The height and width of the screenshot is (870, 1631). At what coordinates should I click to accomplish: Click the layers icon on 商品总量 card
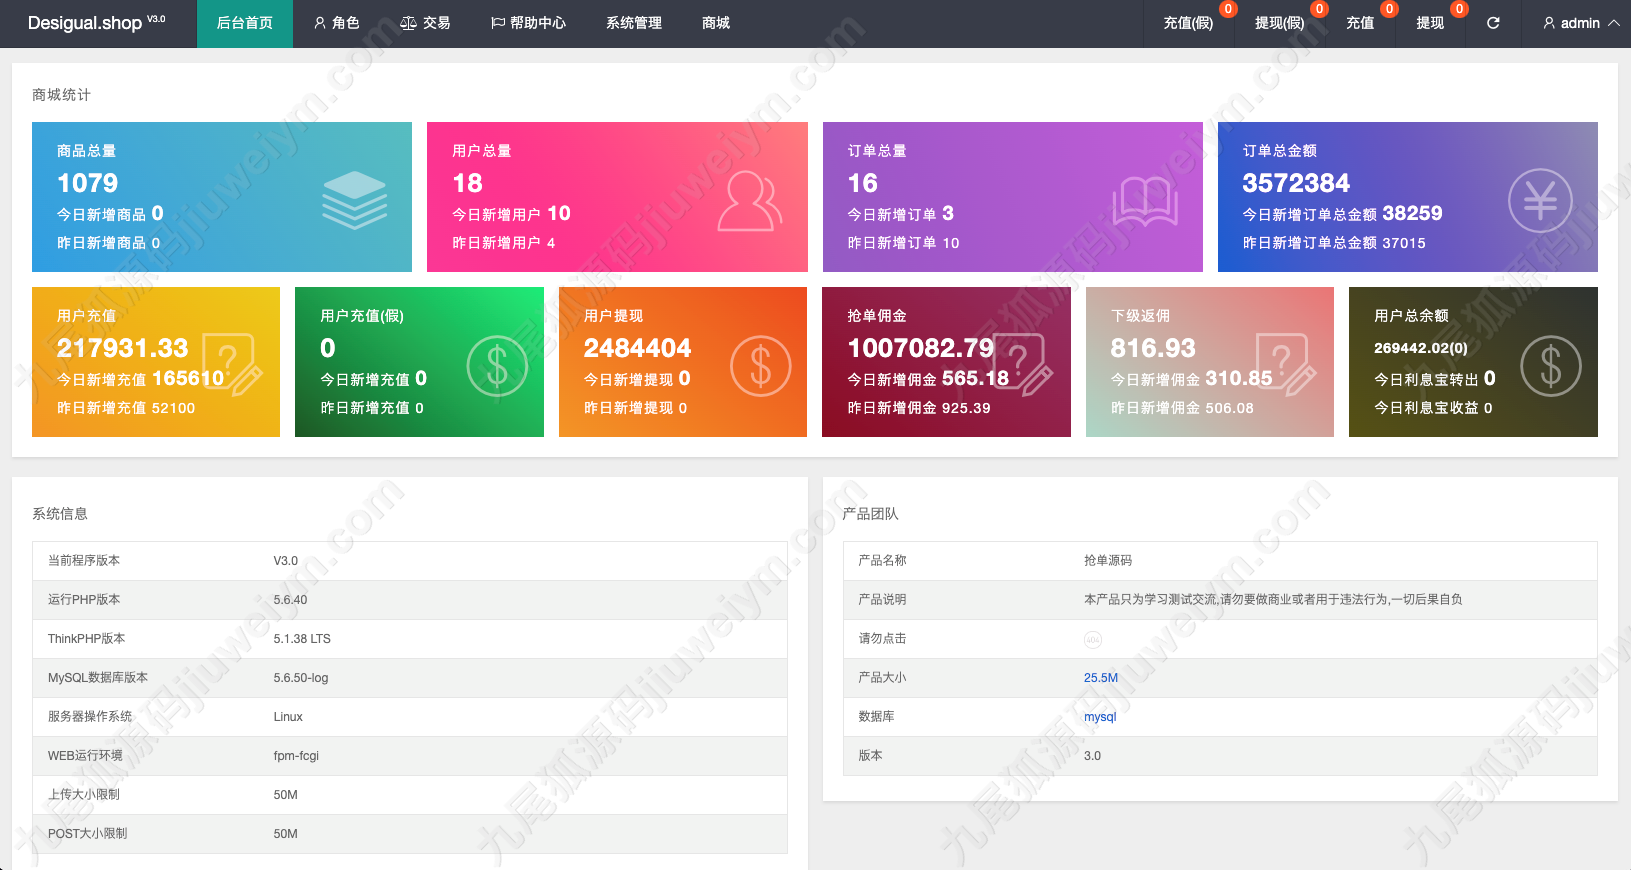pyautogui.click(x=354, y=200)
